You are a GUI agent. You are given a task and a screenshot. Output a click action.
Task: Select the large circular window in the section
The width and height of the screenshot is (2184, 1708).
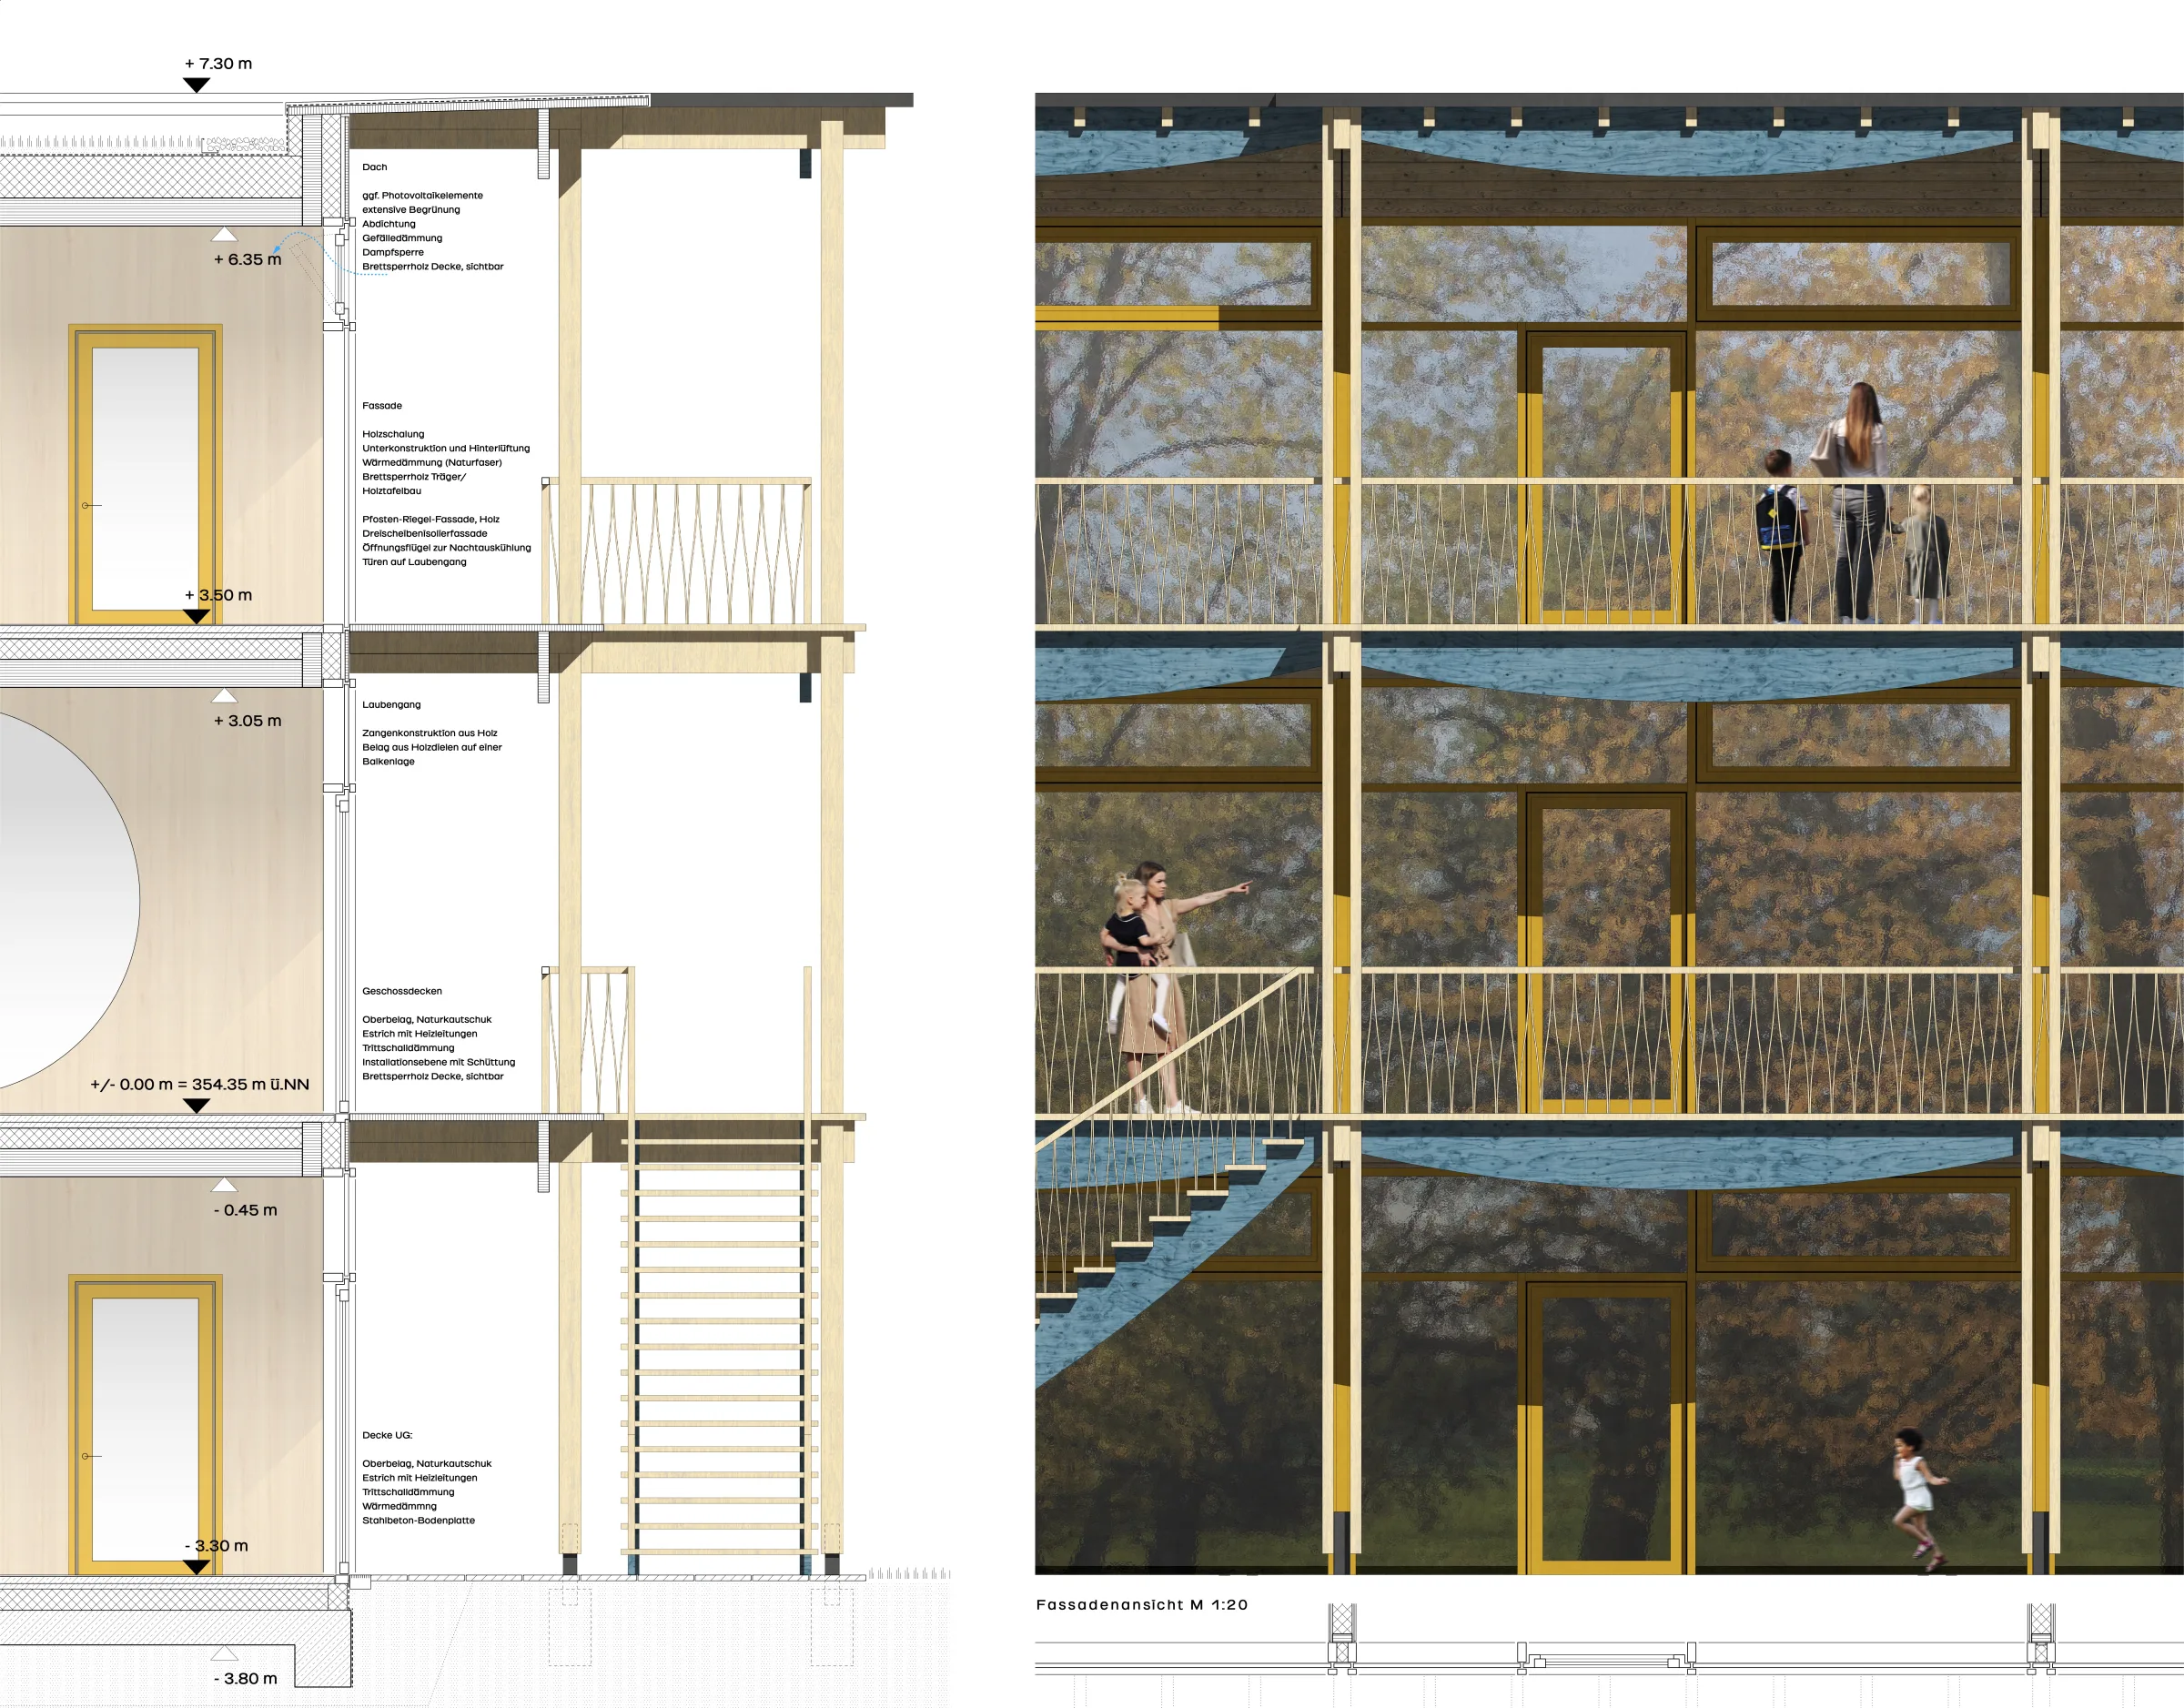tap(70, 898)
